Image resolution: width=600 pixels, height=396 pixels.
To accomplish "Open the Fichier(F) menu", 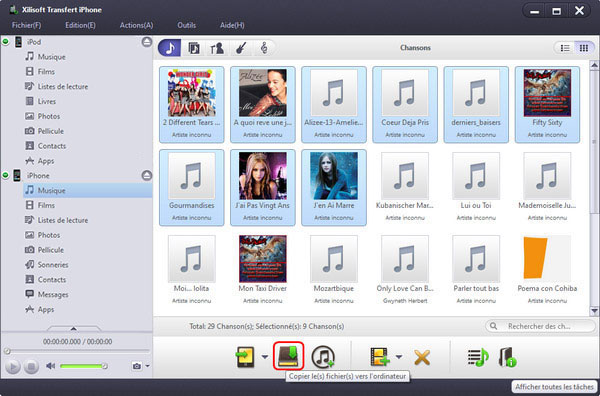I will [x=26, y=25].
